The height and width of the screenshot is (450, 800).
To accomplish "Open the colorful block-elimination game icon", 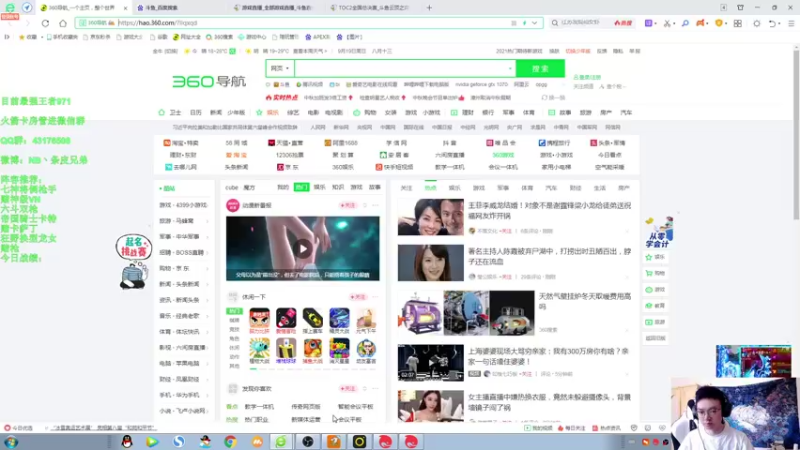I will pos(339,348).
